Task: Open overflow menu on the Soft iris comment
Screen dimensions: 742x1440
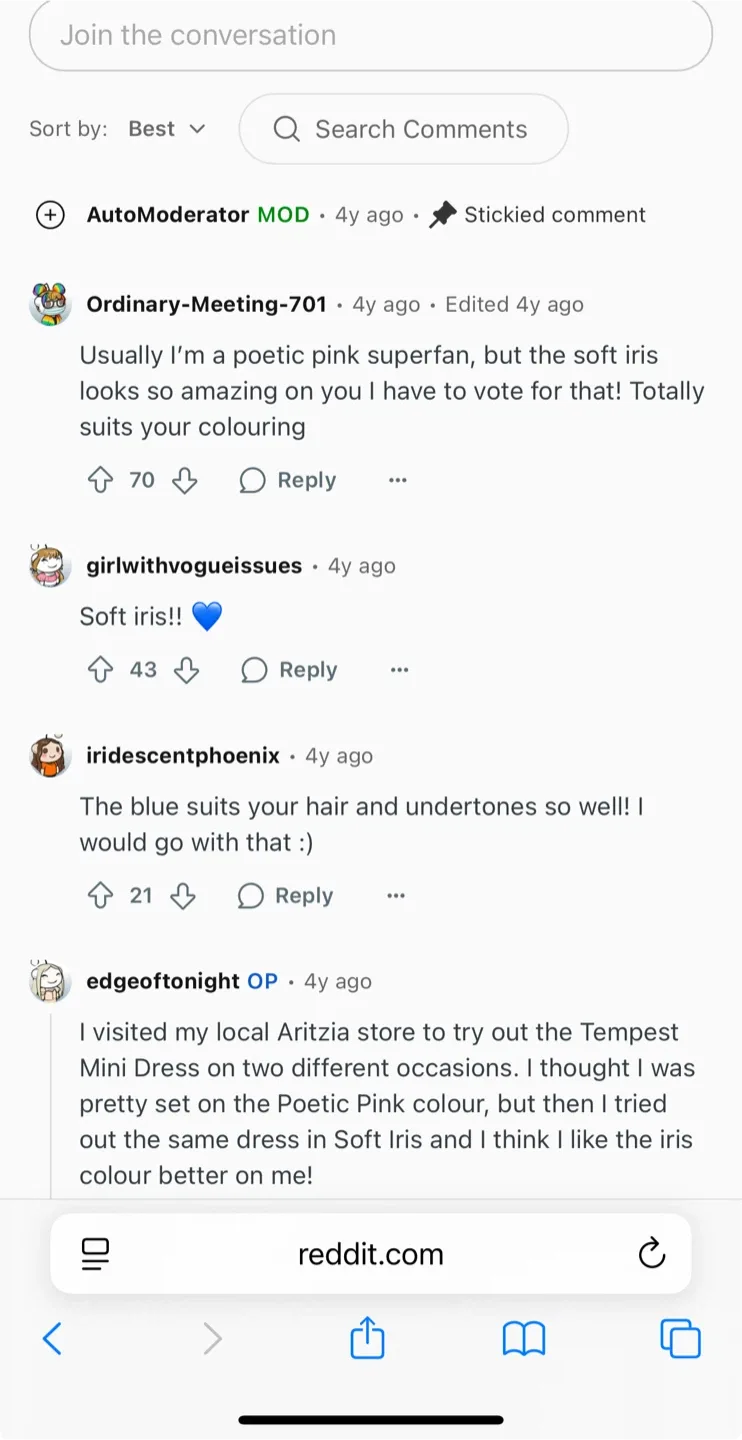Action: 399,670
